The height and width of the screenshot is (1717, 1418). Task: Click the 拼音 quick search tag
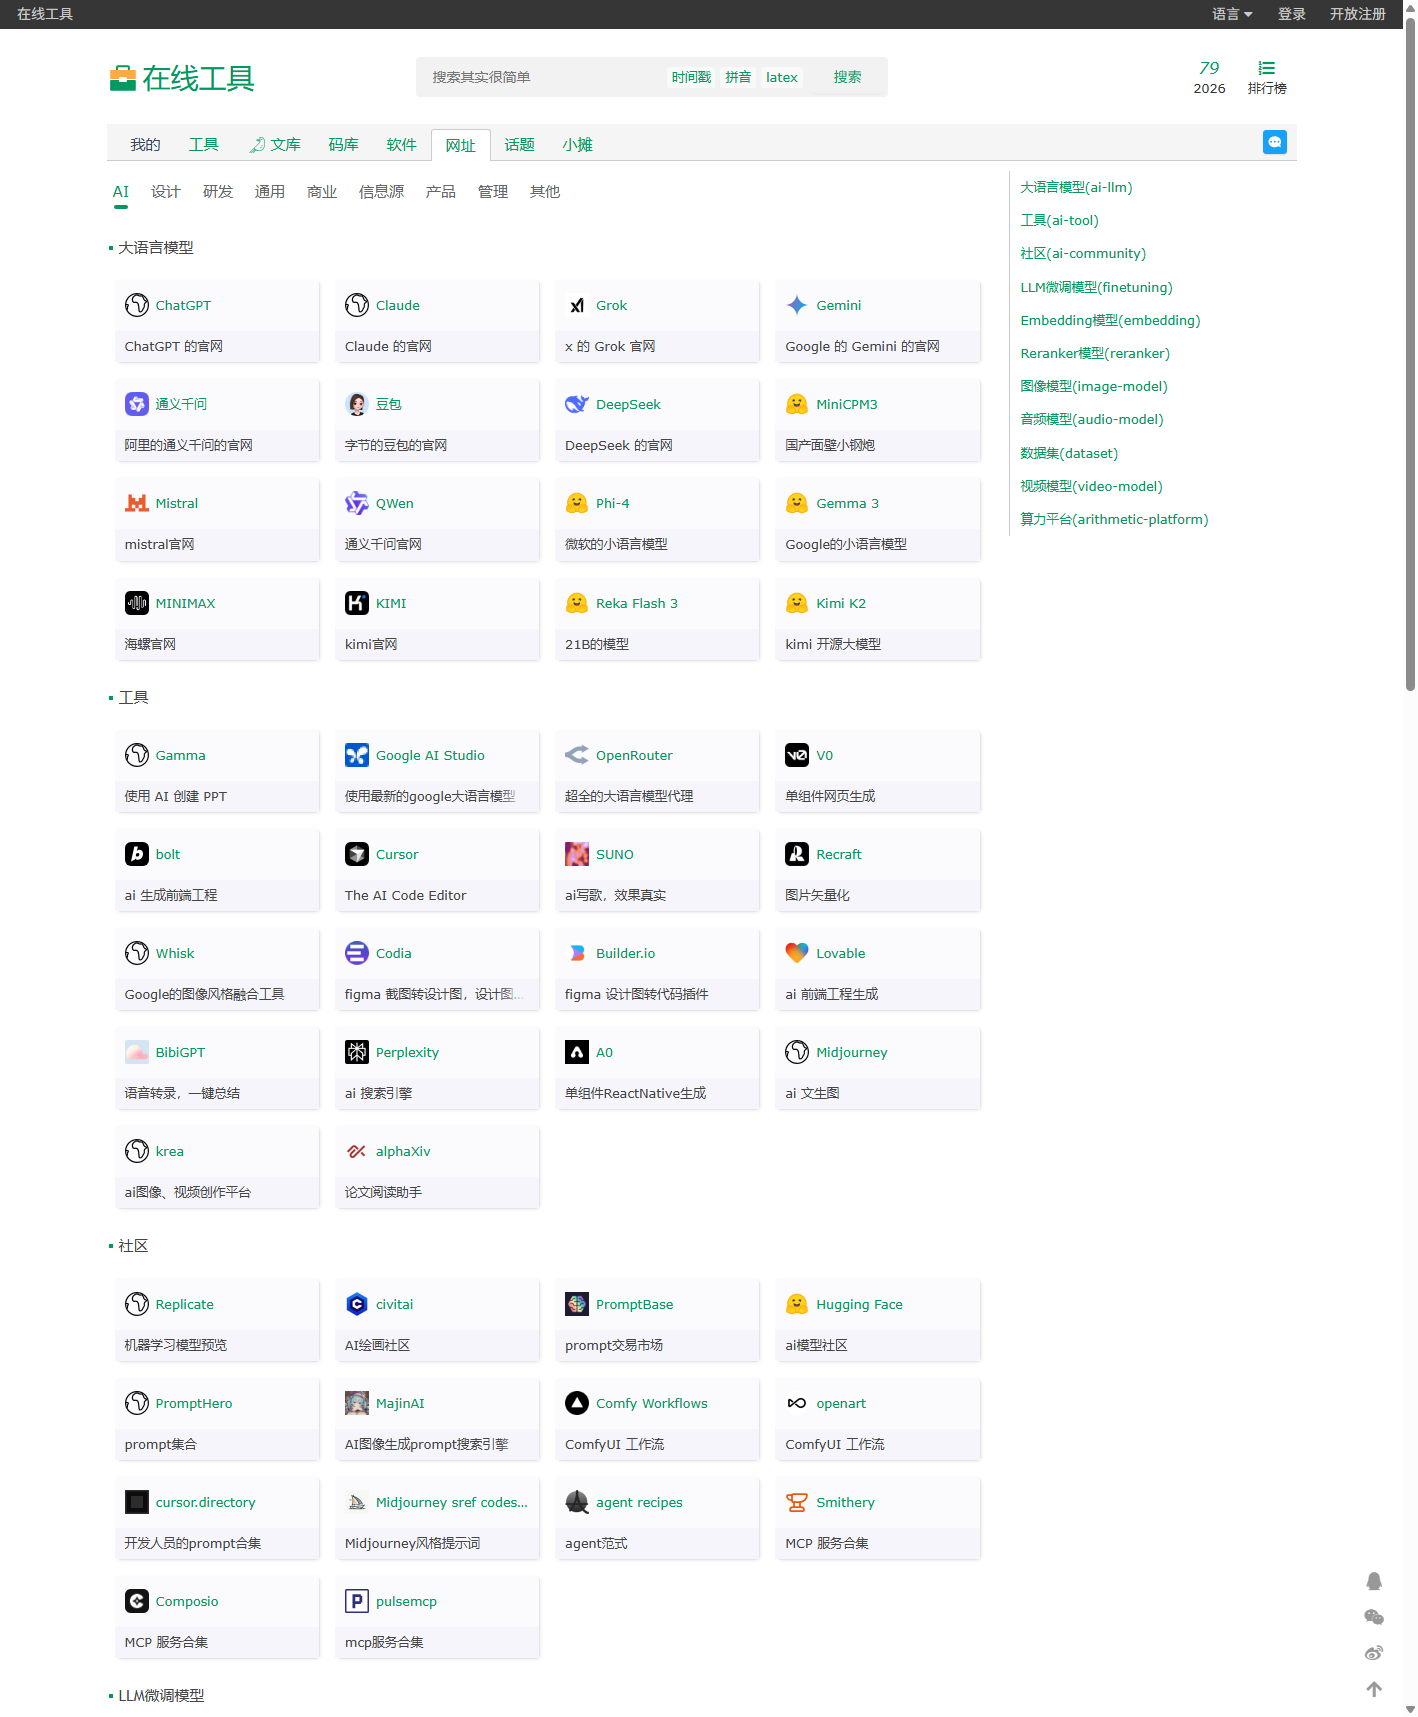point(738,77)
